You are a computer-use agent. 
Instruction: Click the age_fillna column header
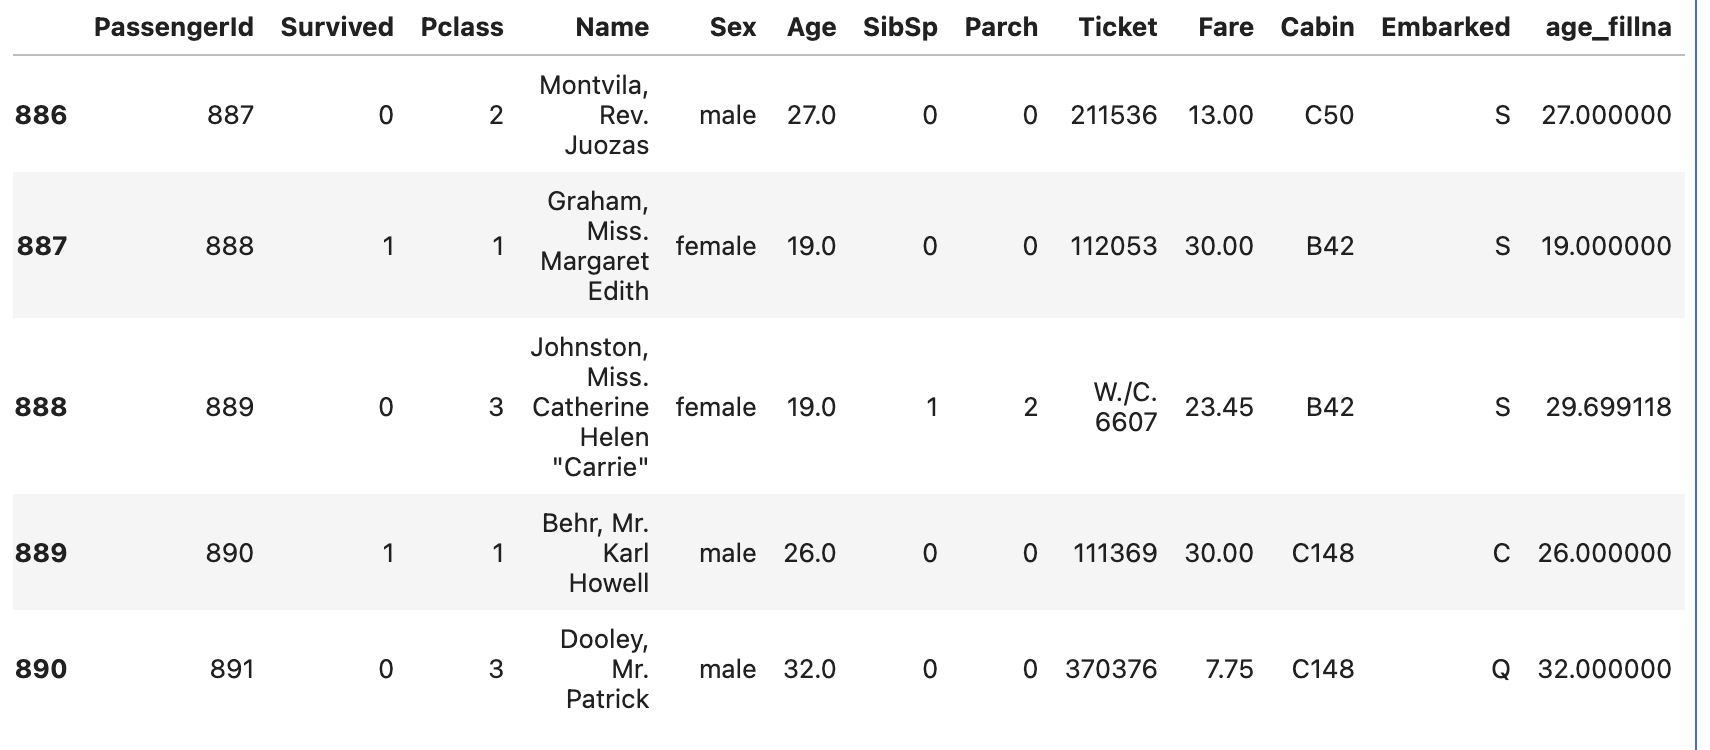click(1607, 27)
